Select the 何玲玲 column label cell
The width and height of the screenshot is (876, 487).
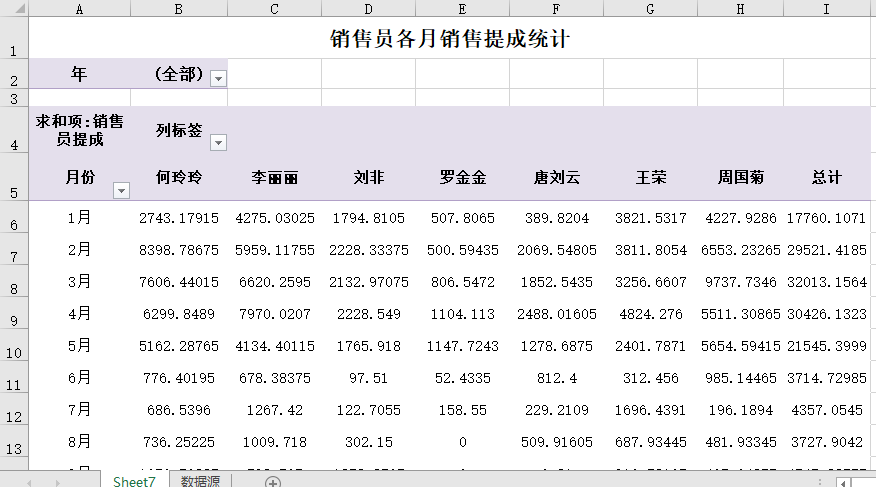pyautogui.click(x=179, y=178)
